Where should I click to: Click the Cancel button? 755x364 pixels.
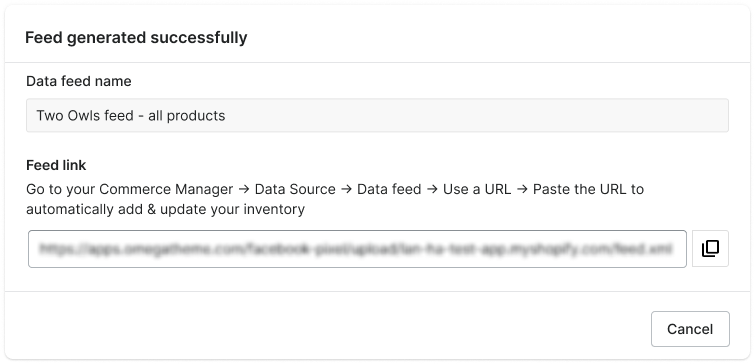pyautogui.click(x=690, y=329)
